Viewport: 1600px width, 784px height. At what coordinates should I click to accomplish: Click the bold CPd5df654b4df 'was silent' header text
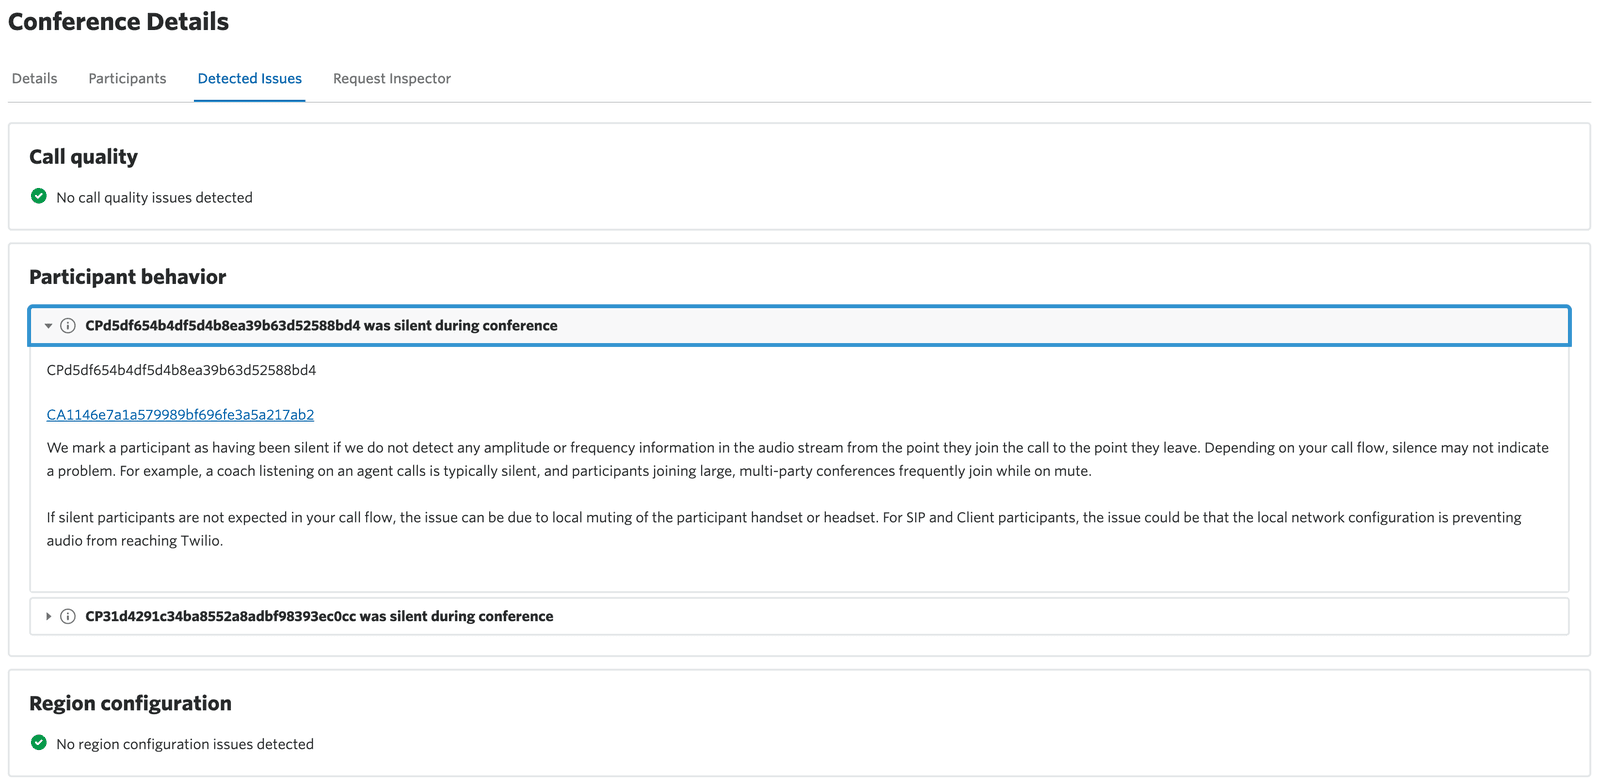321,326
